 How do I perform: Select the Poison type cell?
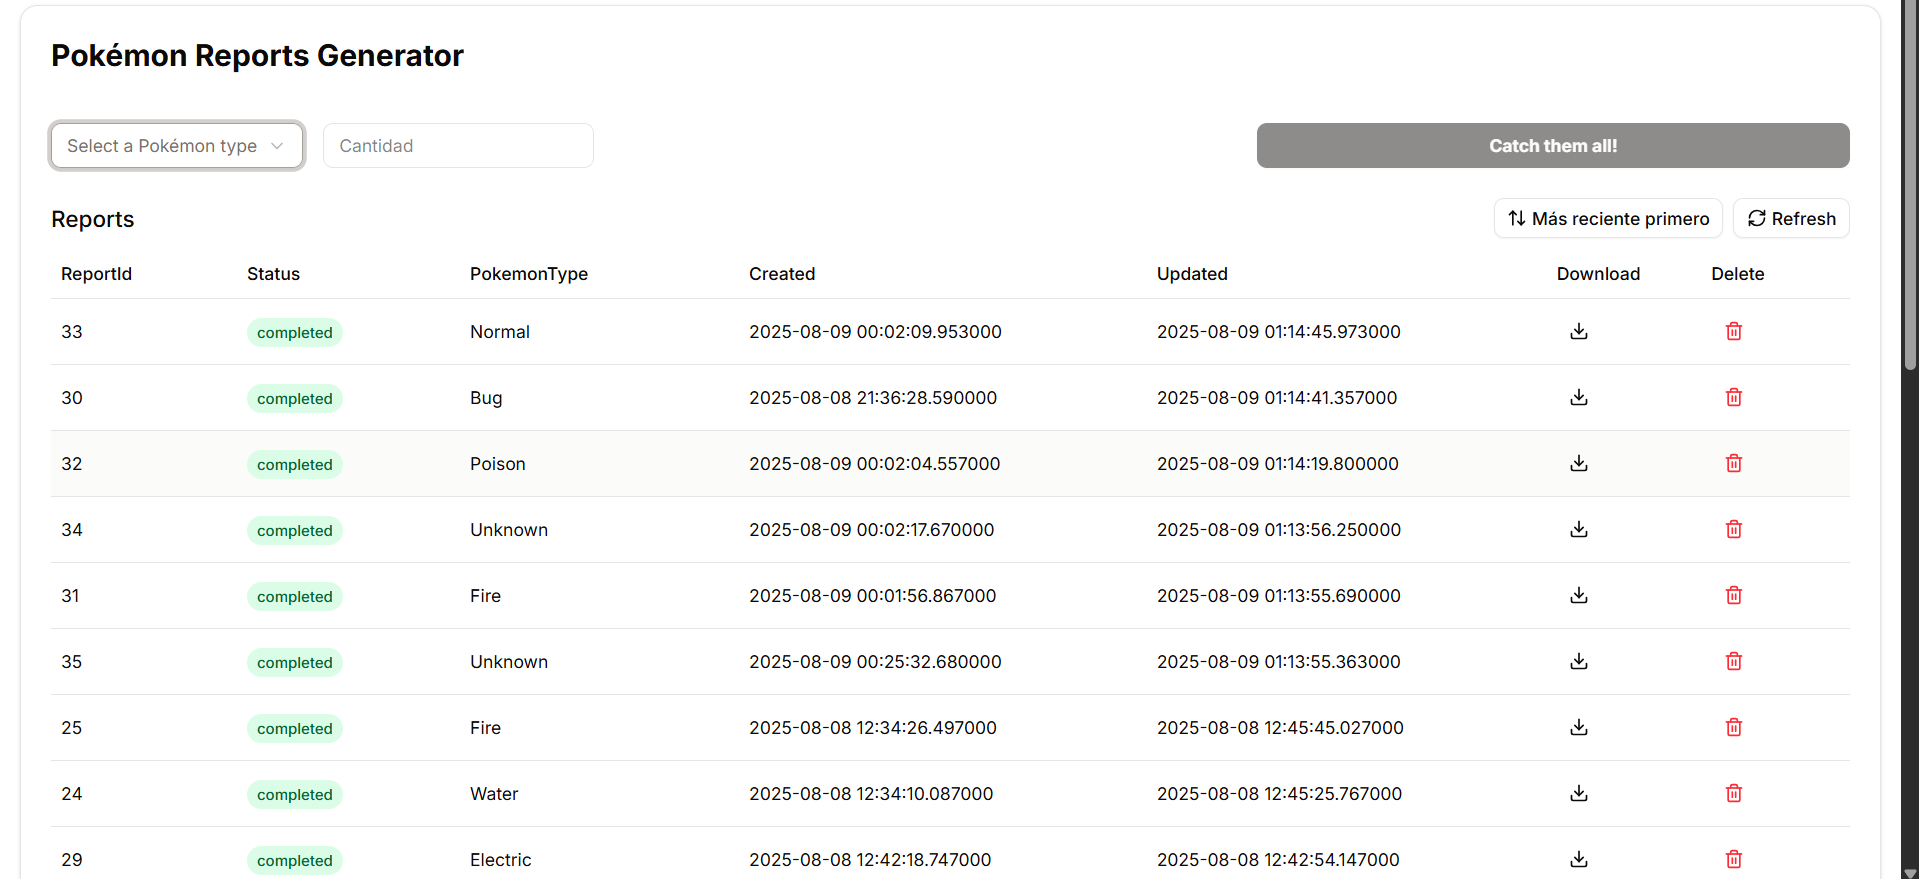[498, 464]
